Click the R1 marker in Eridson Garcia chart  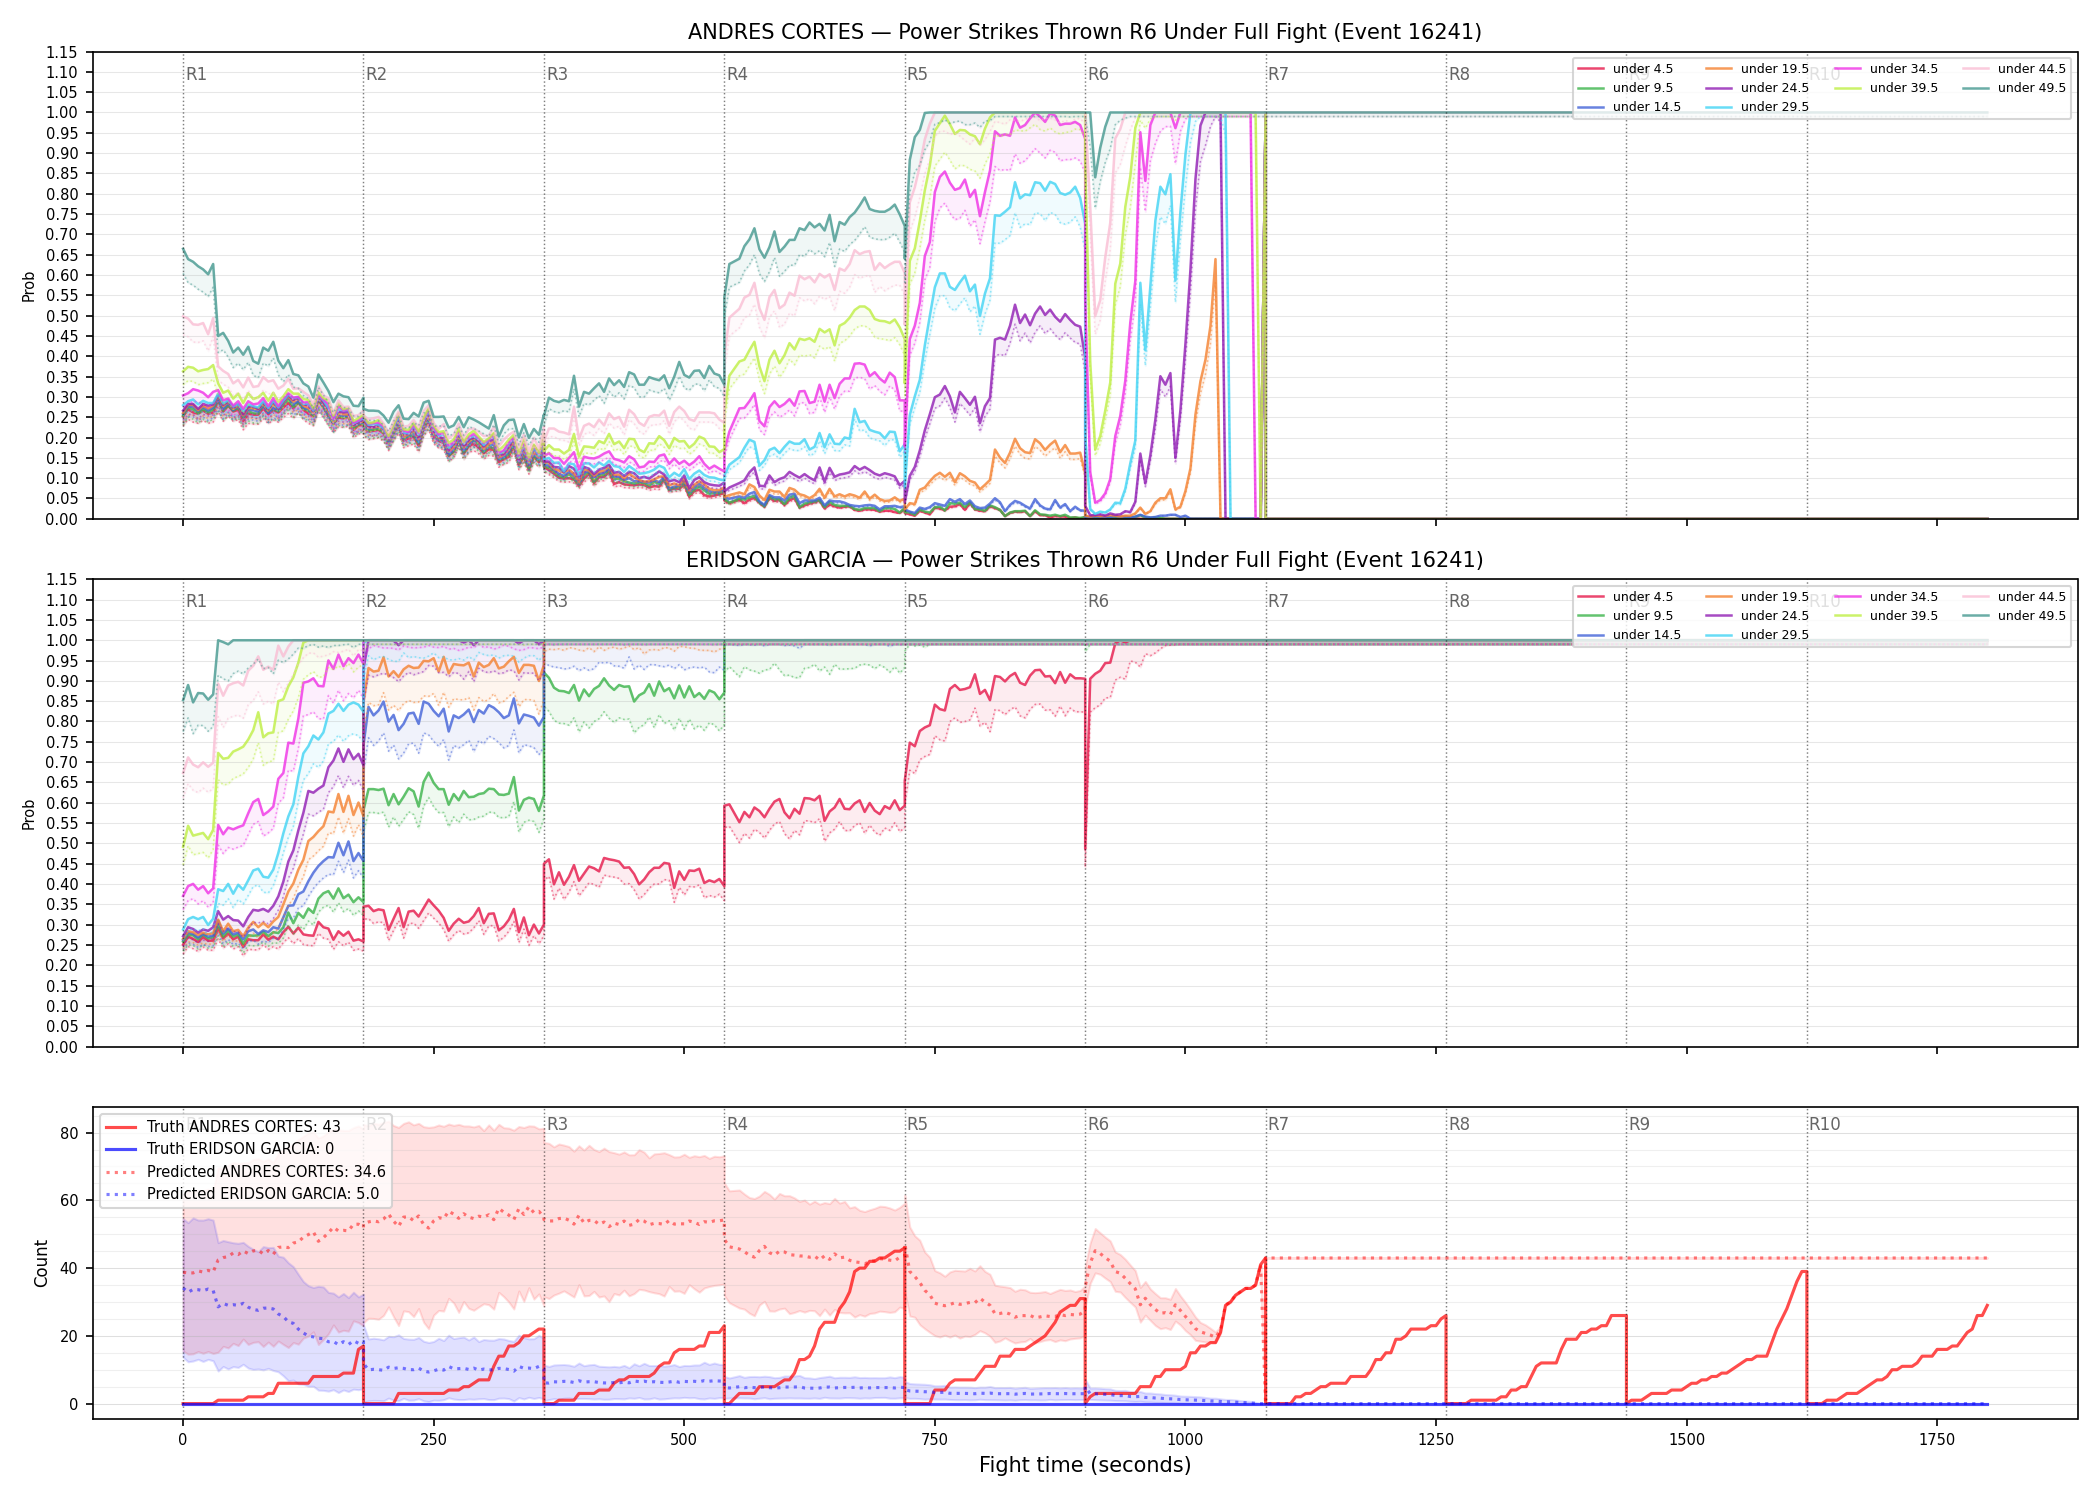point(196,601)
